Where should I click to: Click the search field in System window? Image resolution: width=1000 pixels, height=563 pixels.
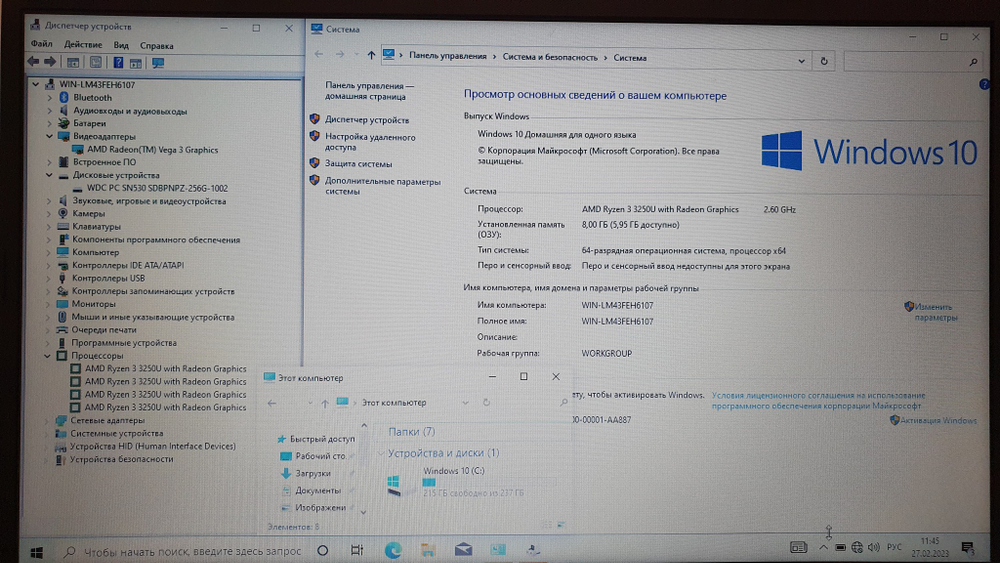point(912,62)
